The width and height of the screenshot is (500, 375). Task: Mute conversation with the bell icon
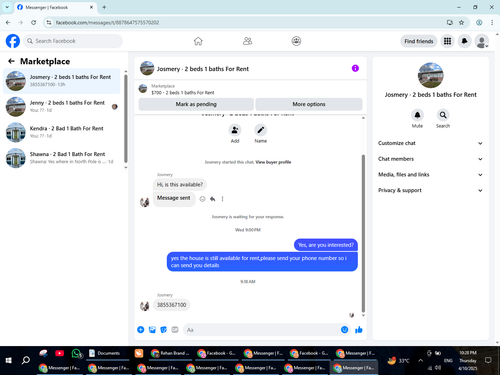(417, 115)
